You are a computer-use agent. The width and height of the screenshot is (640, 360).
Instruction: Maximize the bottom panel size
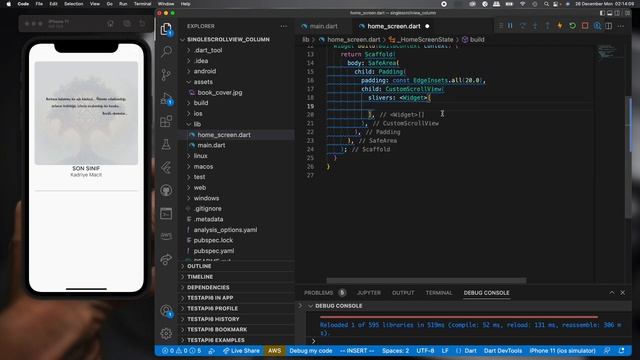(x=611, y=293)
